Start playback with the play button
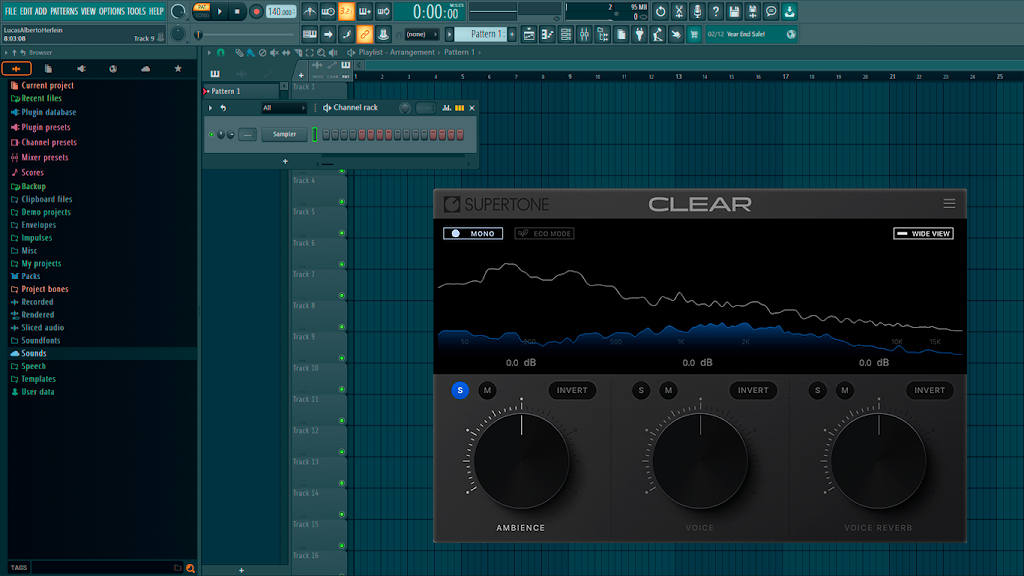The height and width of the screenshot is (576, 1024). click(220, 11)
